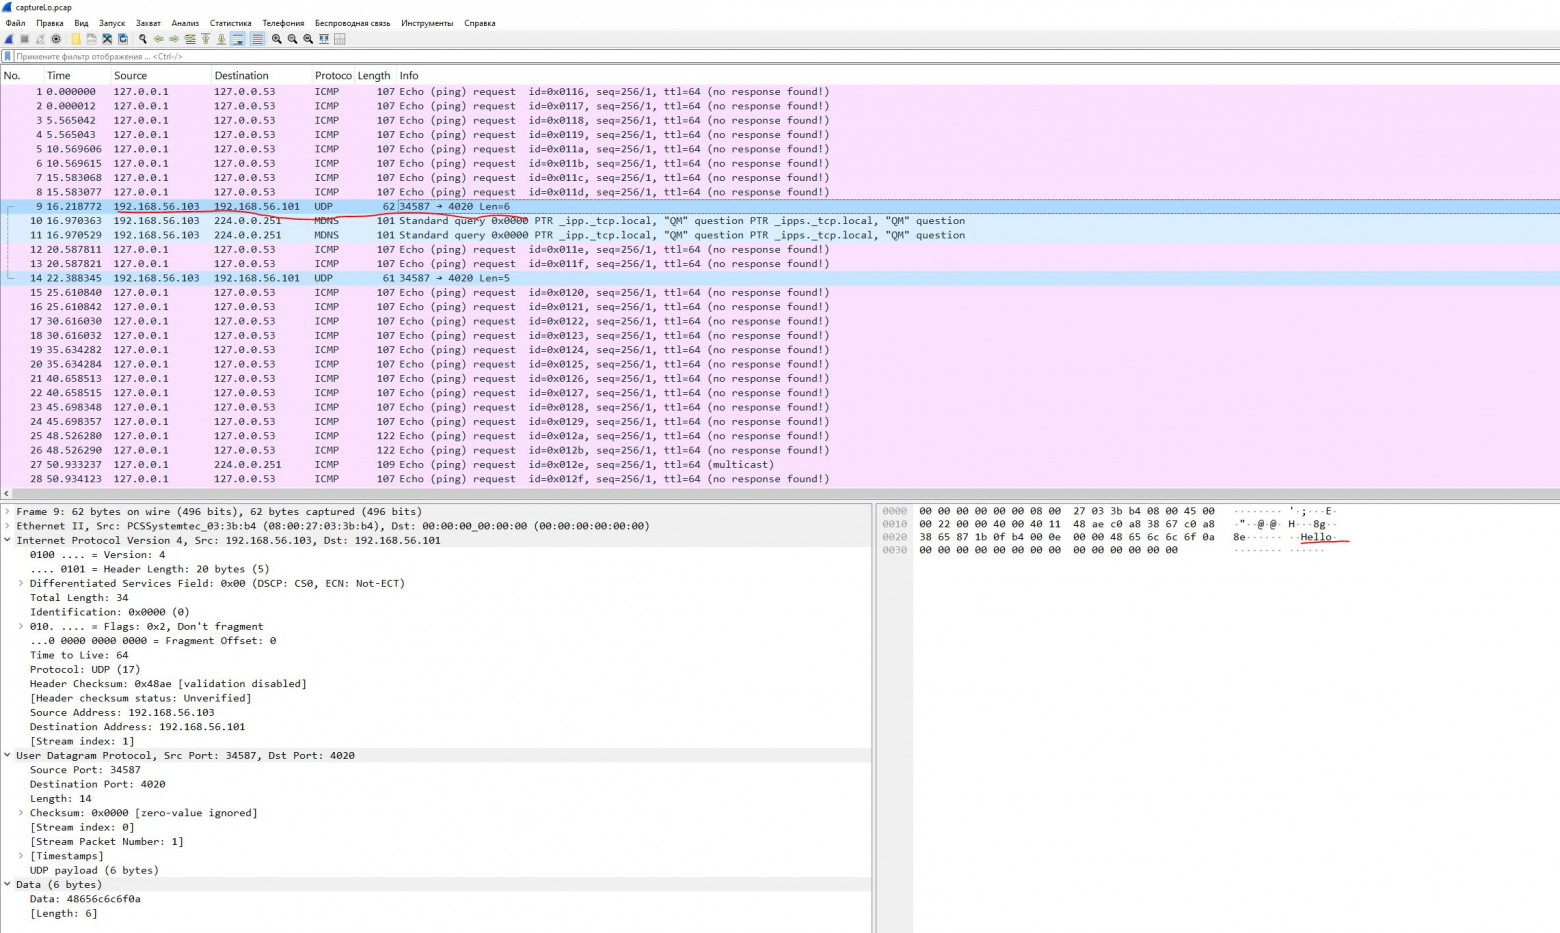Image resolution: width=1560 pixels, height=933 pixels.
Task: Save this capture file
Action: pyautogui.click(x=92, y=39)
